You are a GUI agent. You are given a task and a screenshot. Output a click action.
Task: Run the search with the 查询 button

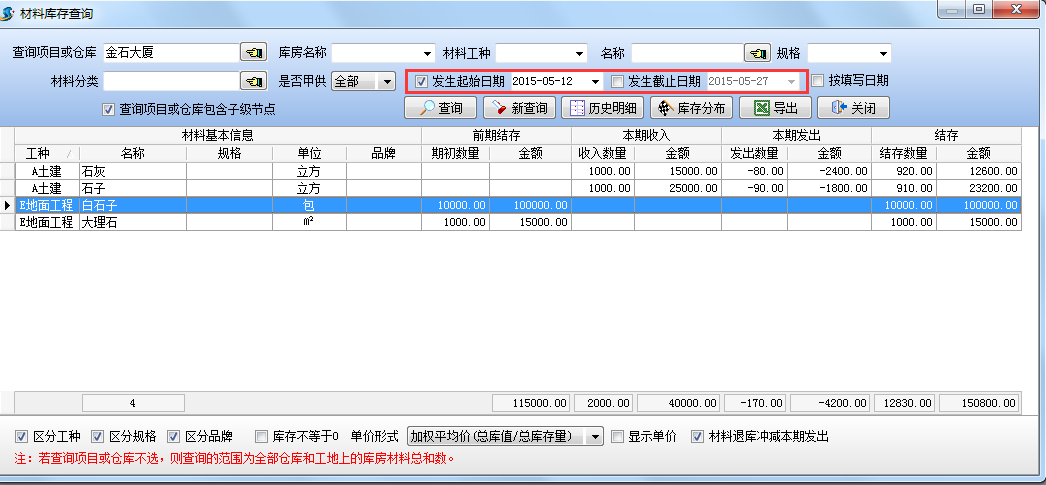pyautogui.click(x=440, y=108)
